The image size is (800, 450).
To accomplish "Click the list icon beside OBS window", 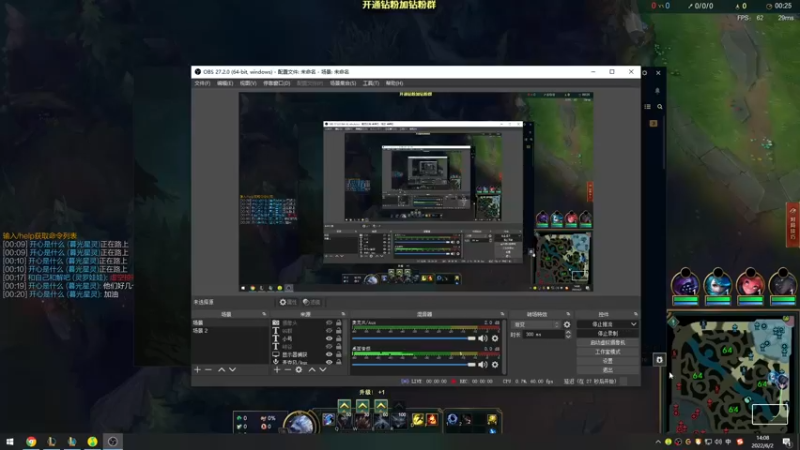I will click(647, 107).
